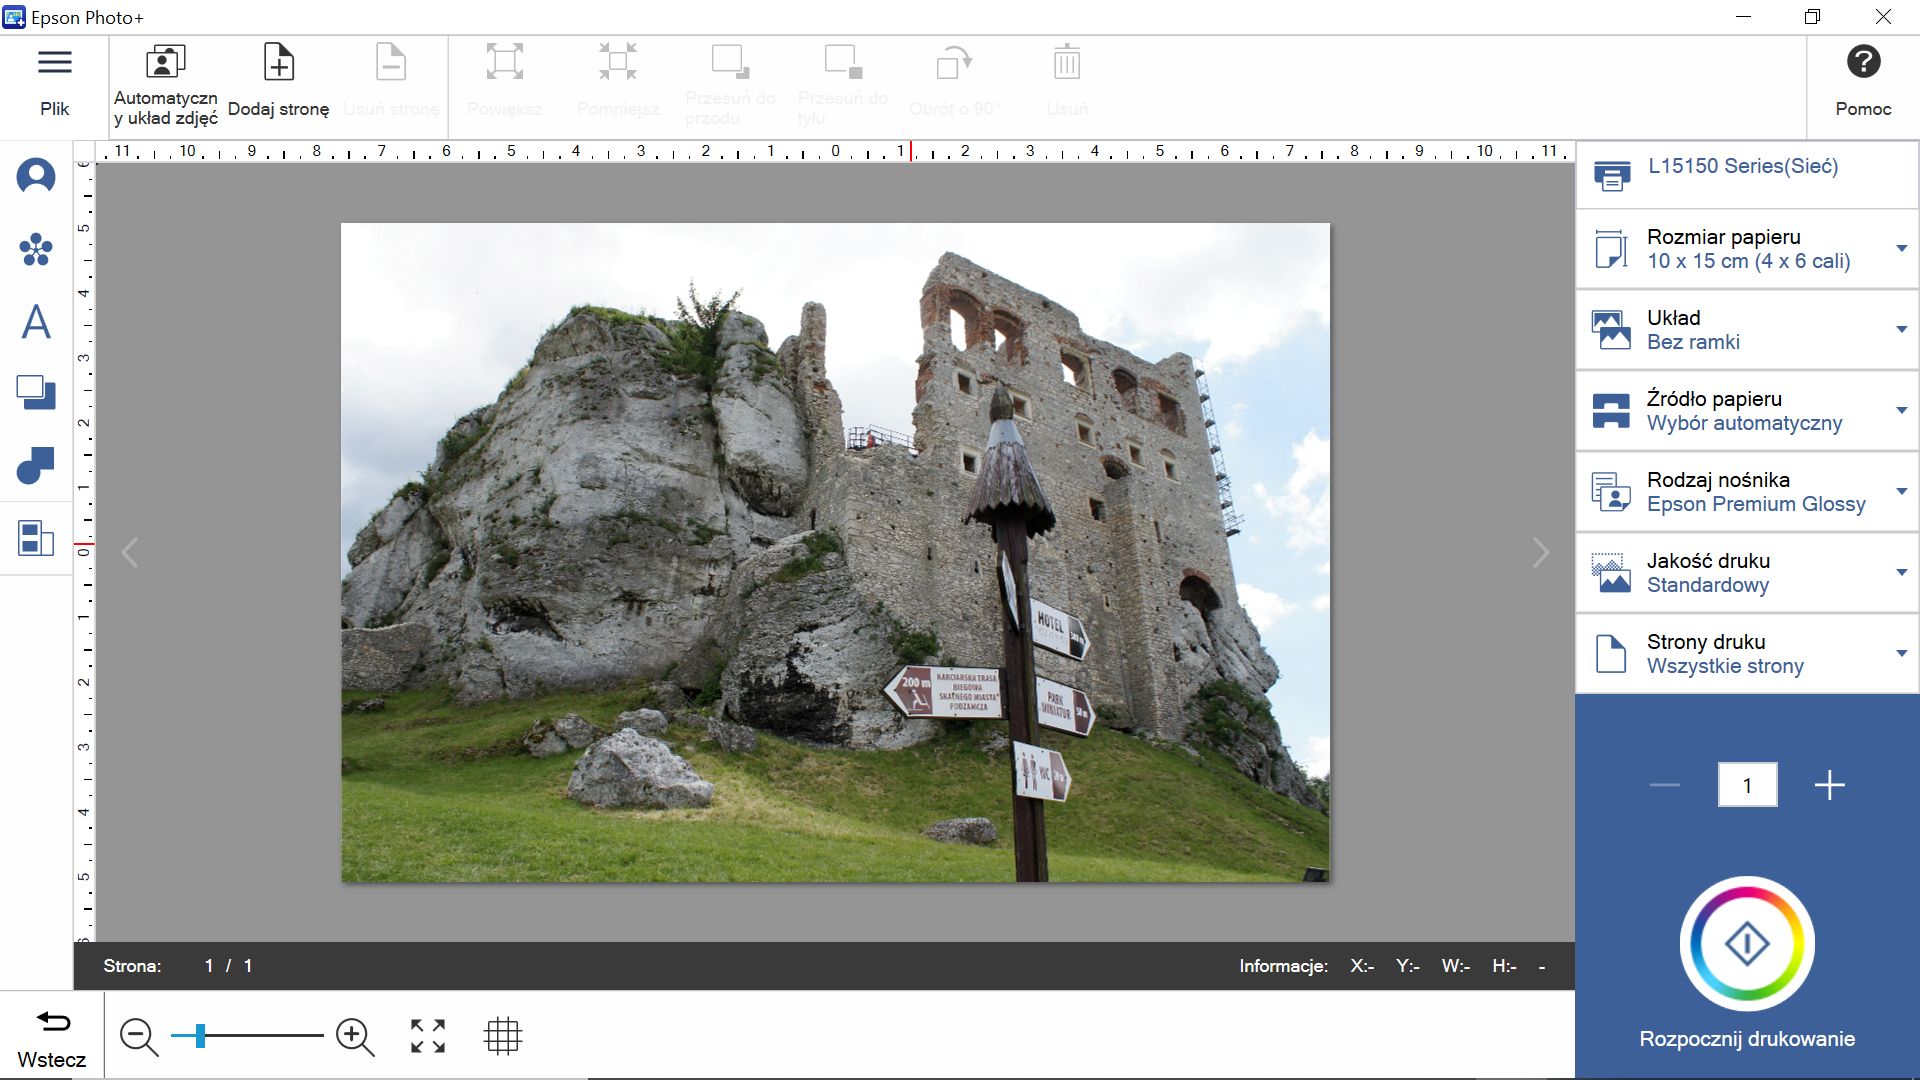Adjust the zoom level slider
The height and width of the screenshot is (1080, 1920).
[x=198, y=1036]
